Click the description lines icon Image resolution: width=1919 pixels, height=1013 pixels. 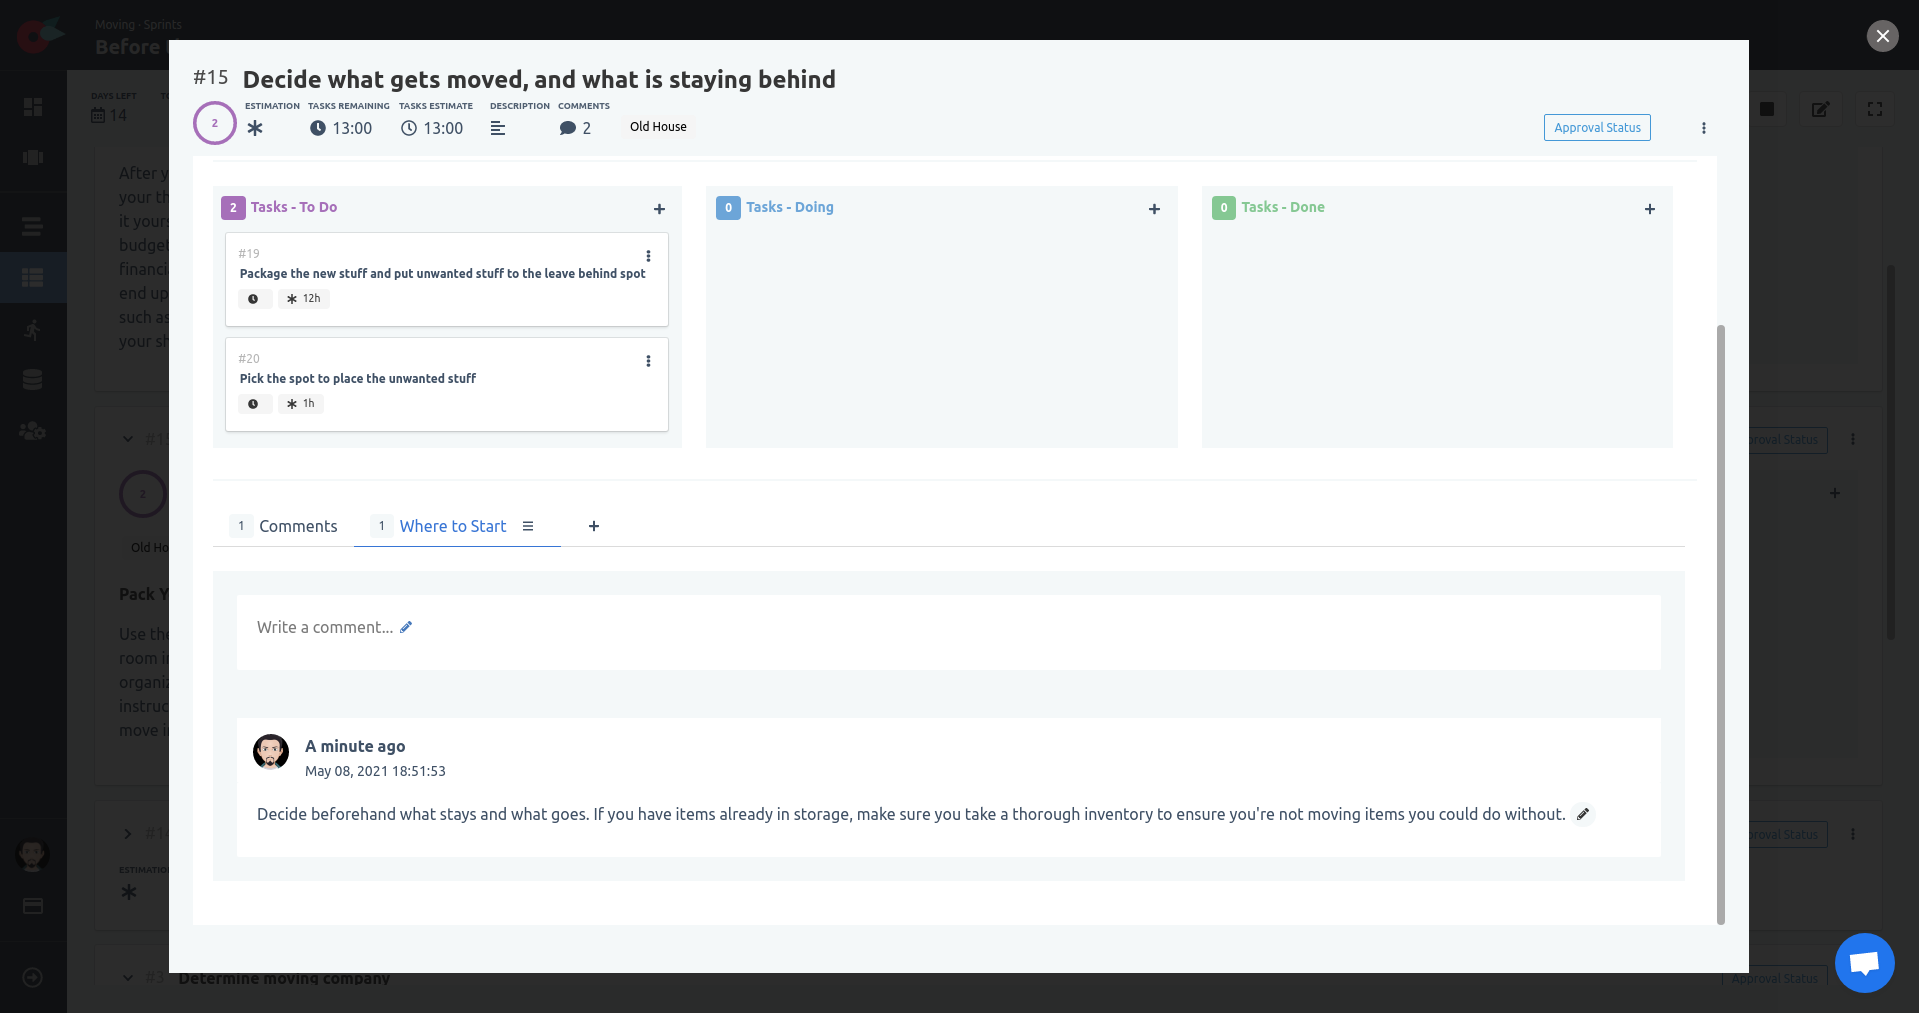(498, 128)
